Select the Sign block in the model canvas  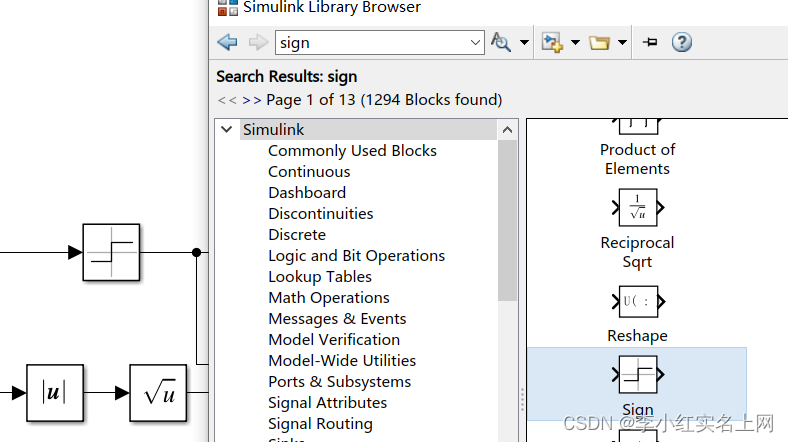click(x=111, y=252)
